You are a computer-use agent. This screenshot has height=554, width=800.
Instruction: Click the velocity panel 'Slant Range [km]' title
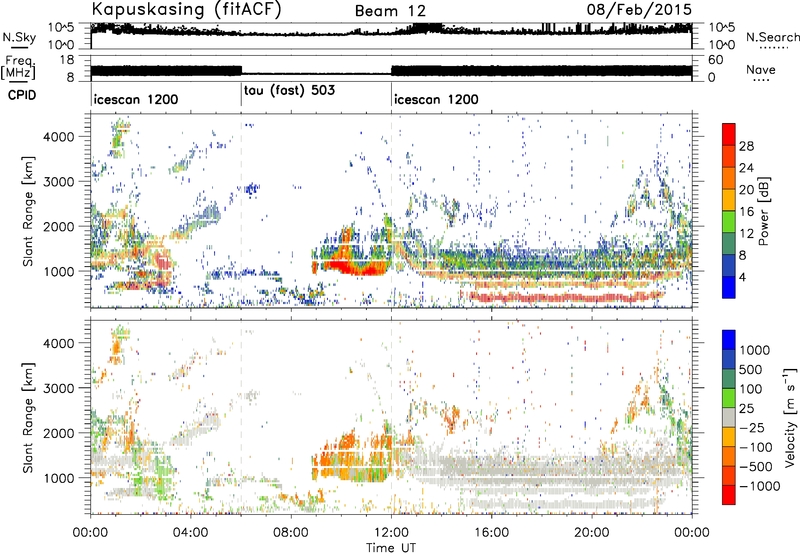point(28,418)
